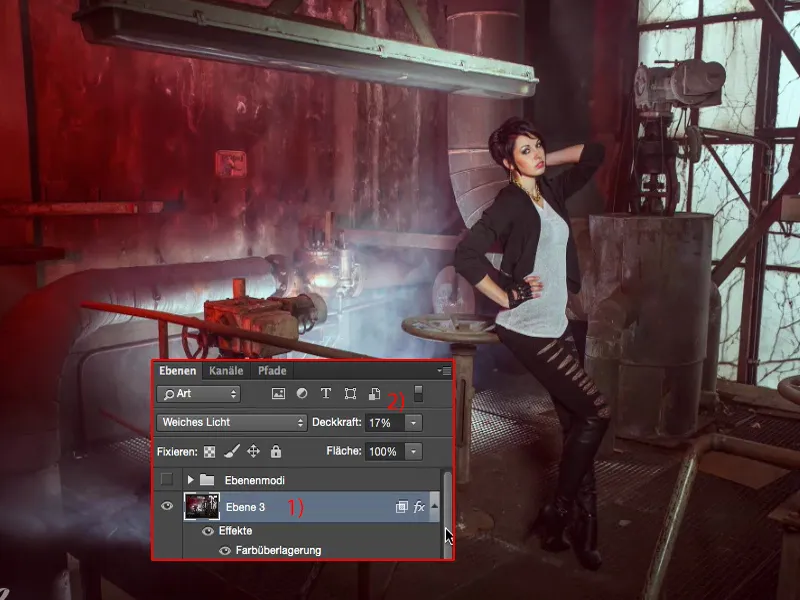Lock all padlock icon
The image size is (800, 600).
276,451
